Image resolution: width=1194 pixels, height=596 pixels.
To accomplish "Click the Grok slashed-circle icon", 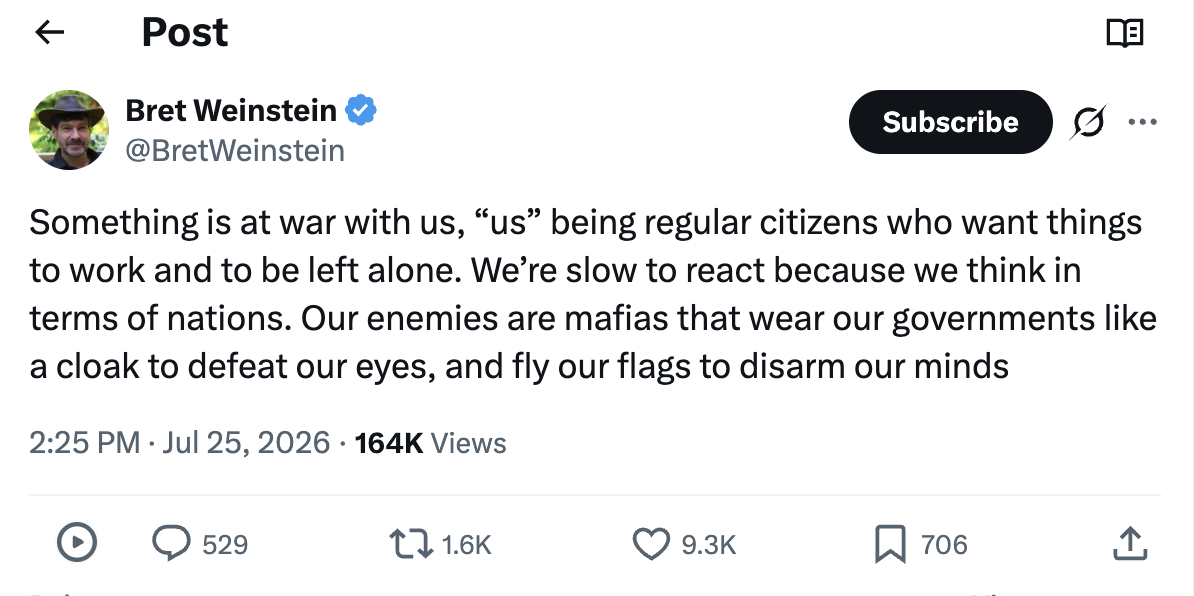I will (1087, 122).
